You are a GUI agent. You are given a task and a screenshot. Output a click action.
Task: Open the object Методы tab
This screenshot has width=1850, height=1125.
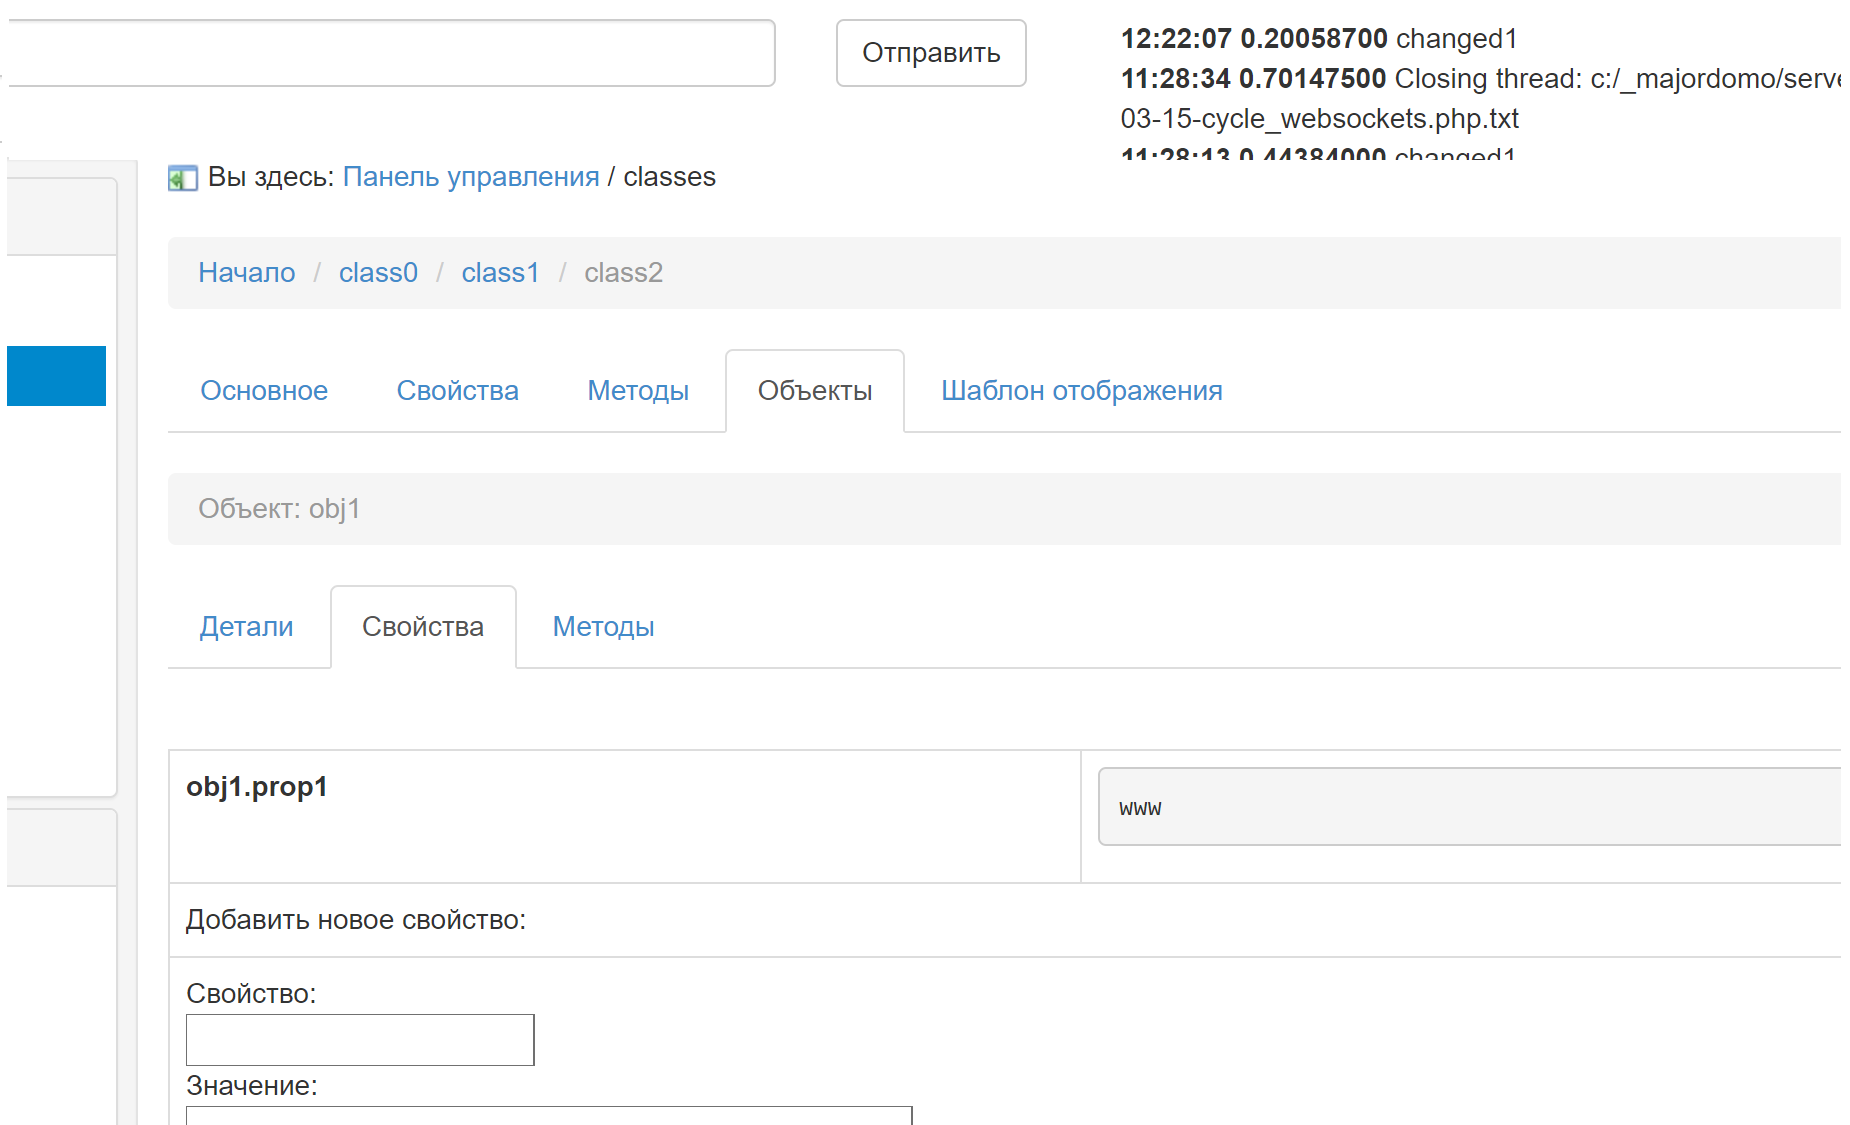point(604,627)
